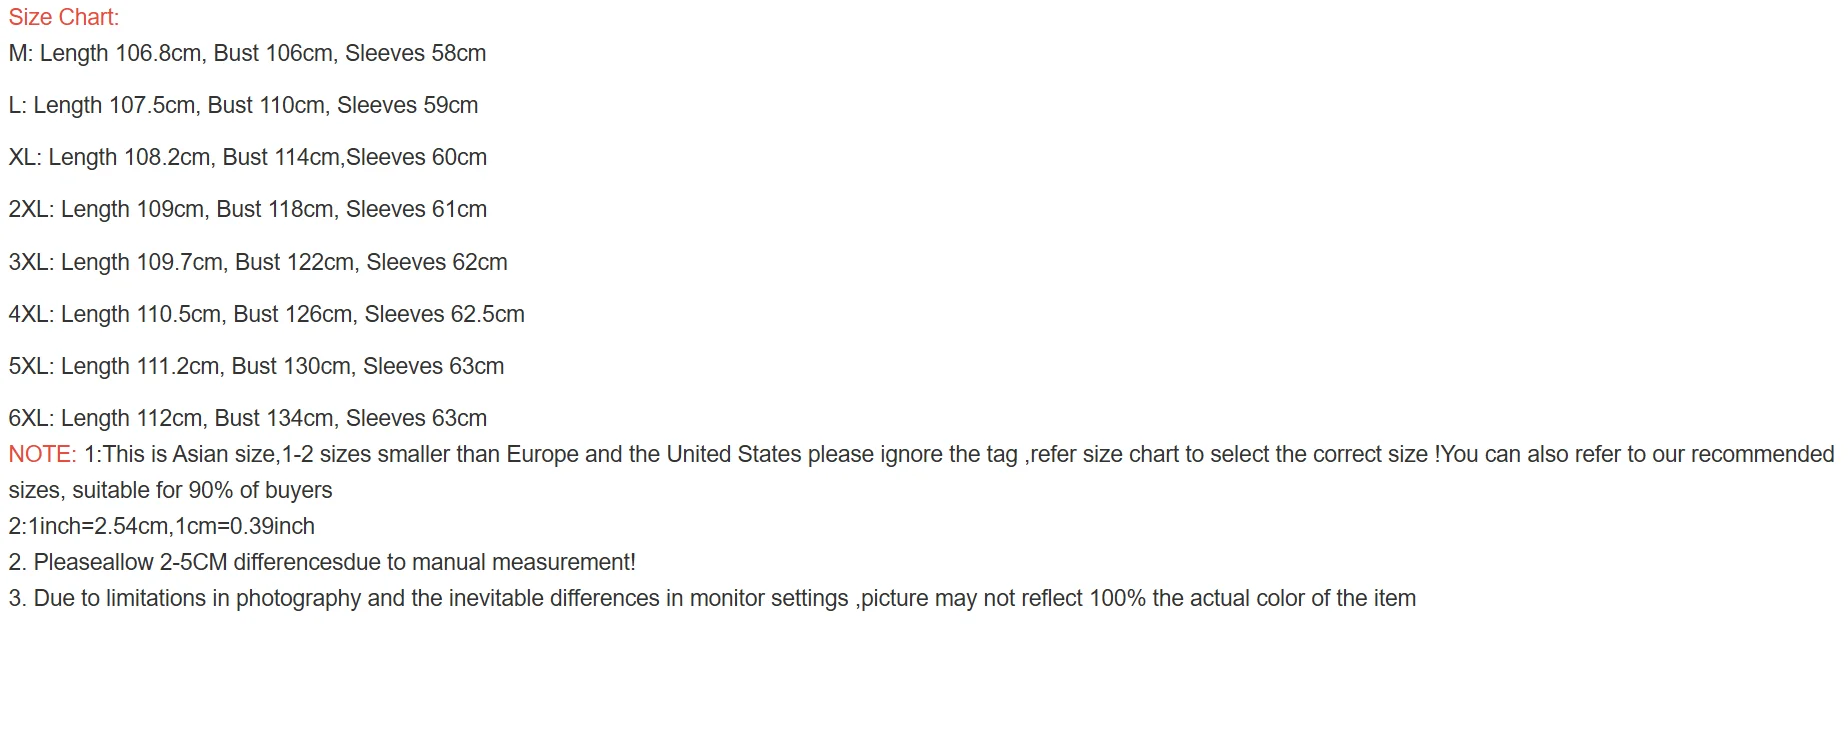Screen dimensions: 1848x752
Task: Click the "This is Asian size" text
Action: pos(190,454)
